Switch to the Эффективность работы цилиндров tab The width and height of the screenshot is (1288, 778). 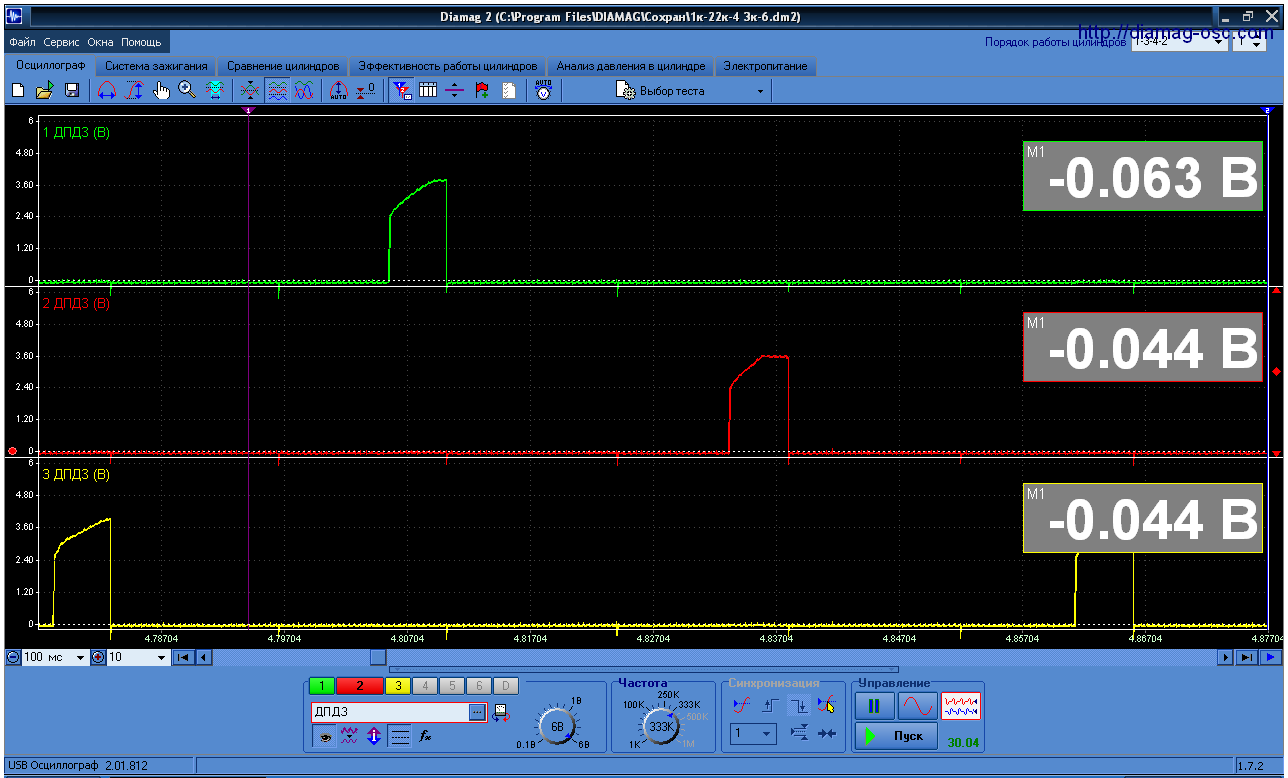(448, 66)
